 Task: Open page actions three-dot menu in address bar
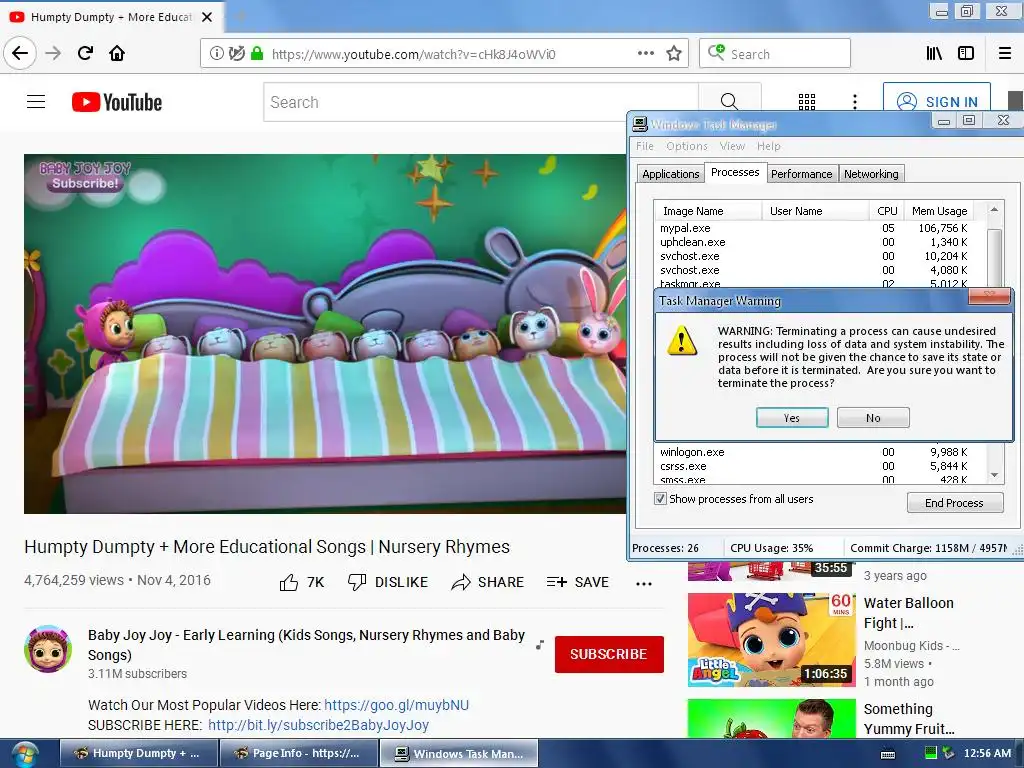click(x=645, y=54)
